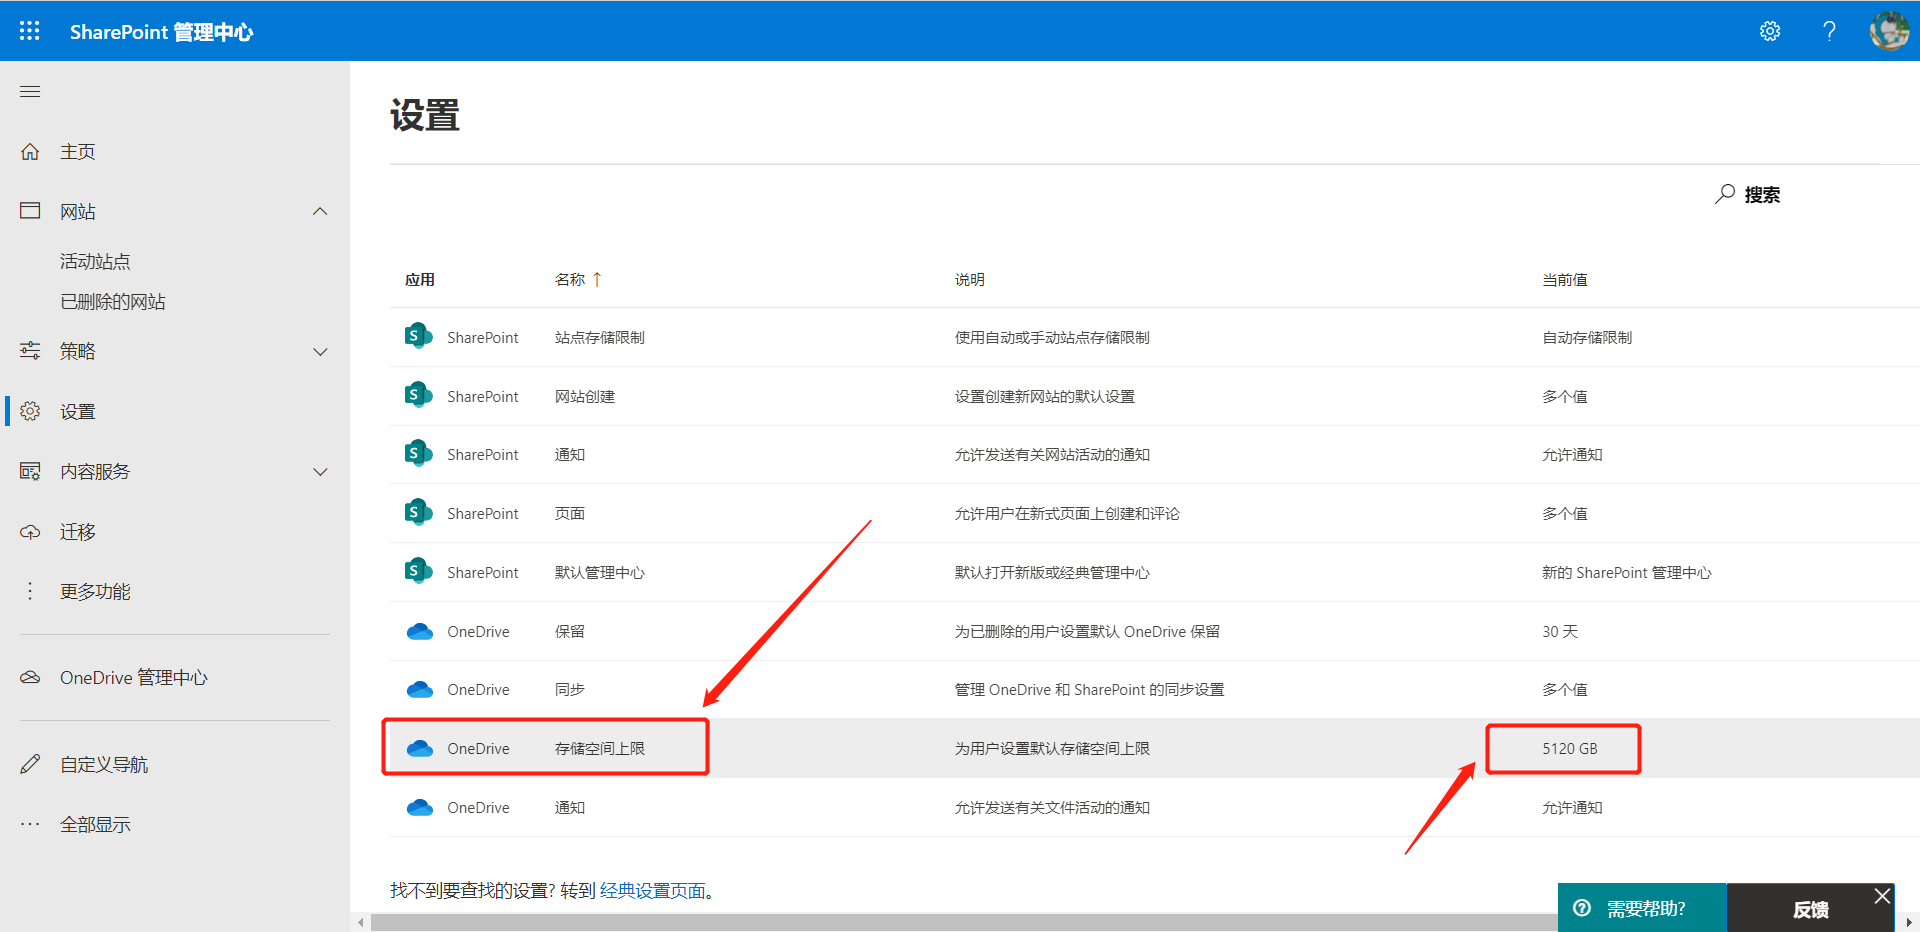Click the 5120 GB value

point(1569,749)
